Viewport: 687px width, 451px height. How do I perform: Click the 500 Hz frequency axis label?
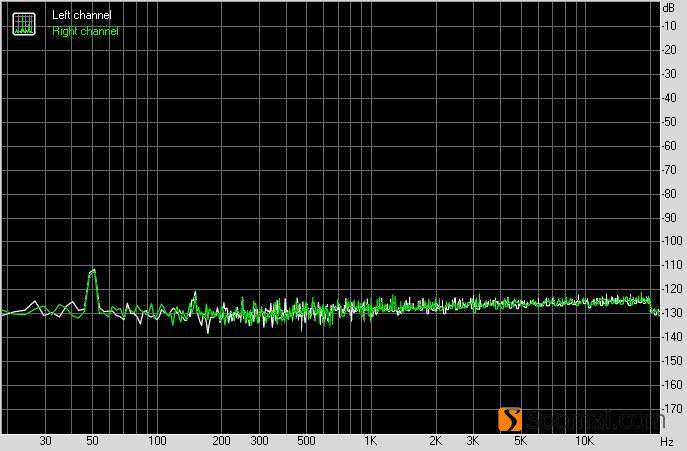tap(306, 441)
